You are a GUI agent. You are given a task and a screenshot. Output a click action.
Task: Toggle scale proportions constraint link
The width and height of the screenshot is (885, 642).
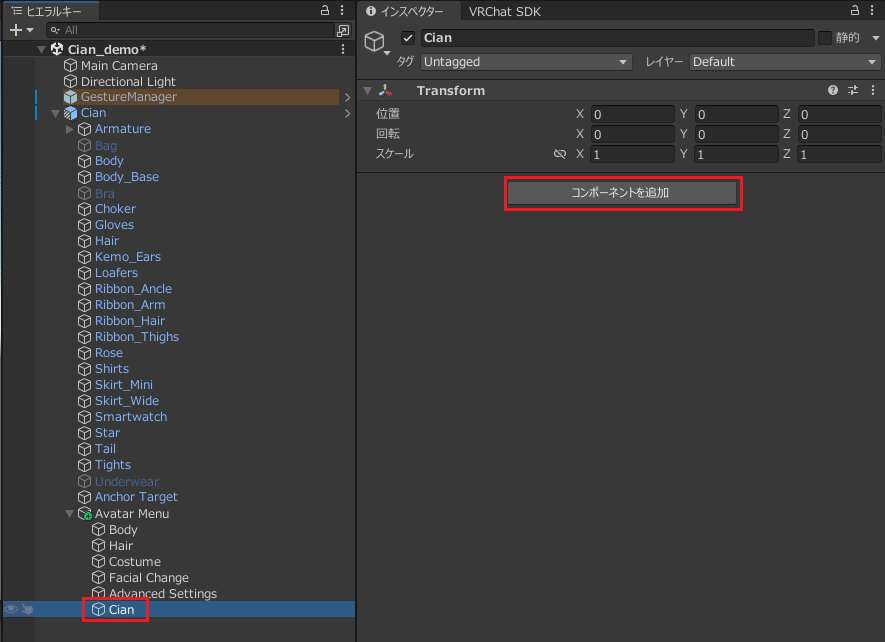560,154
